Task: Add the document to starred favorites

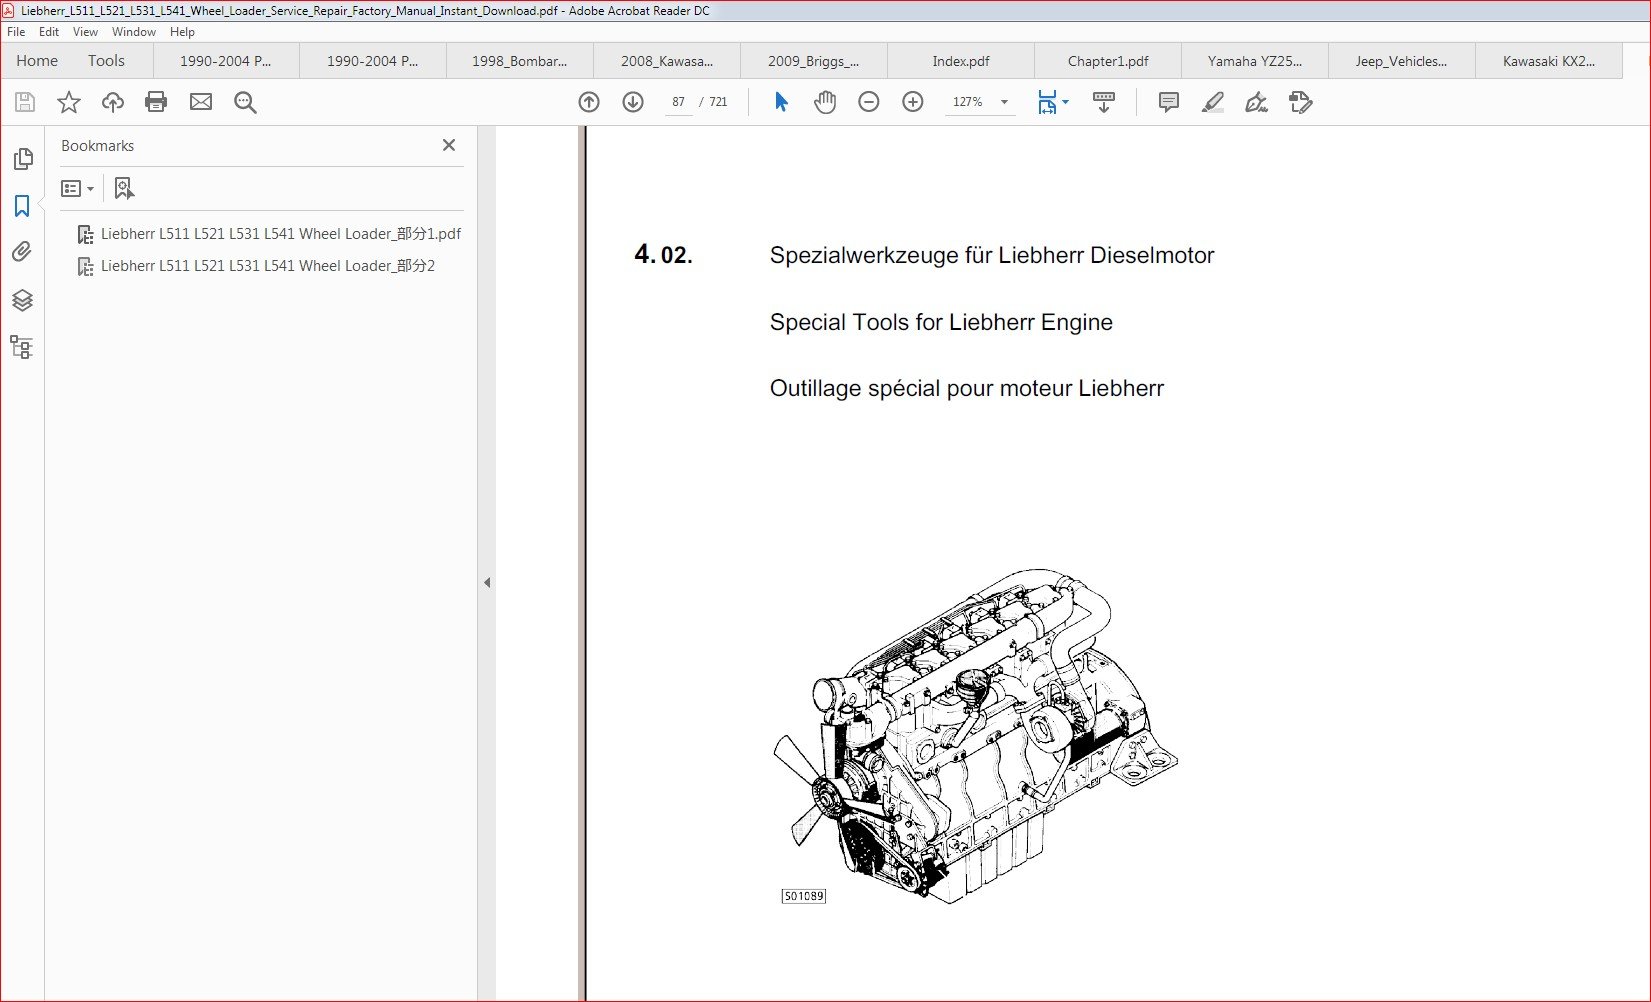Action: [69, 102]
